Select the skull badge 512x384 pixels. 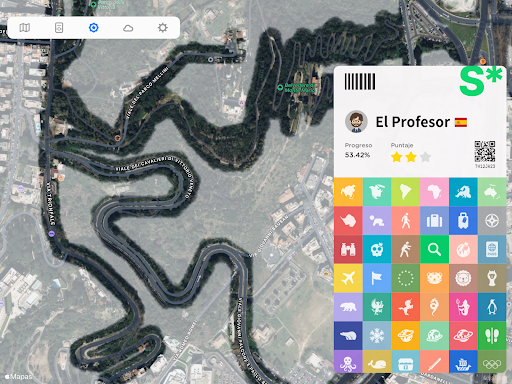[x=377, y=249]
